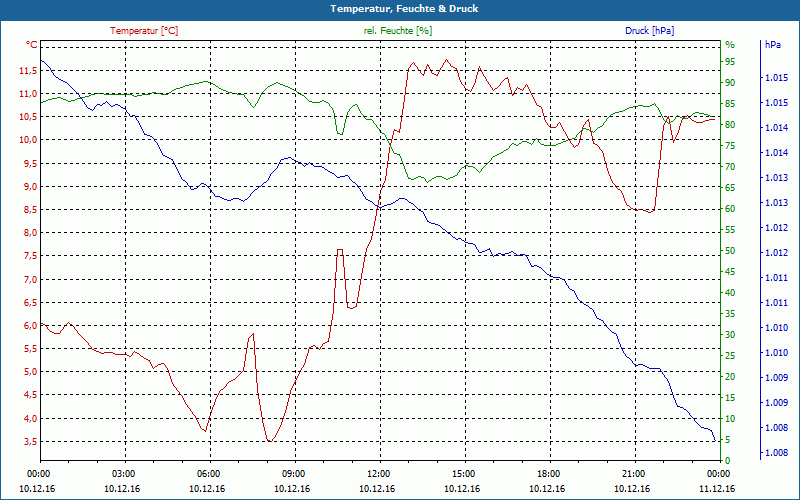800x500 pixels.
Task: Click the 70 tick on the humidity axis
Action: (730, 167)
